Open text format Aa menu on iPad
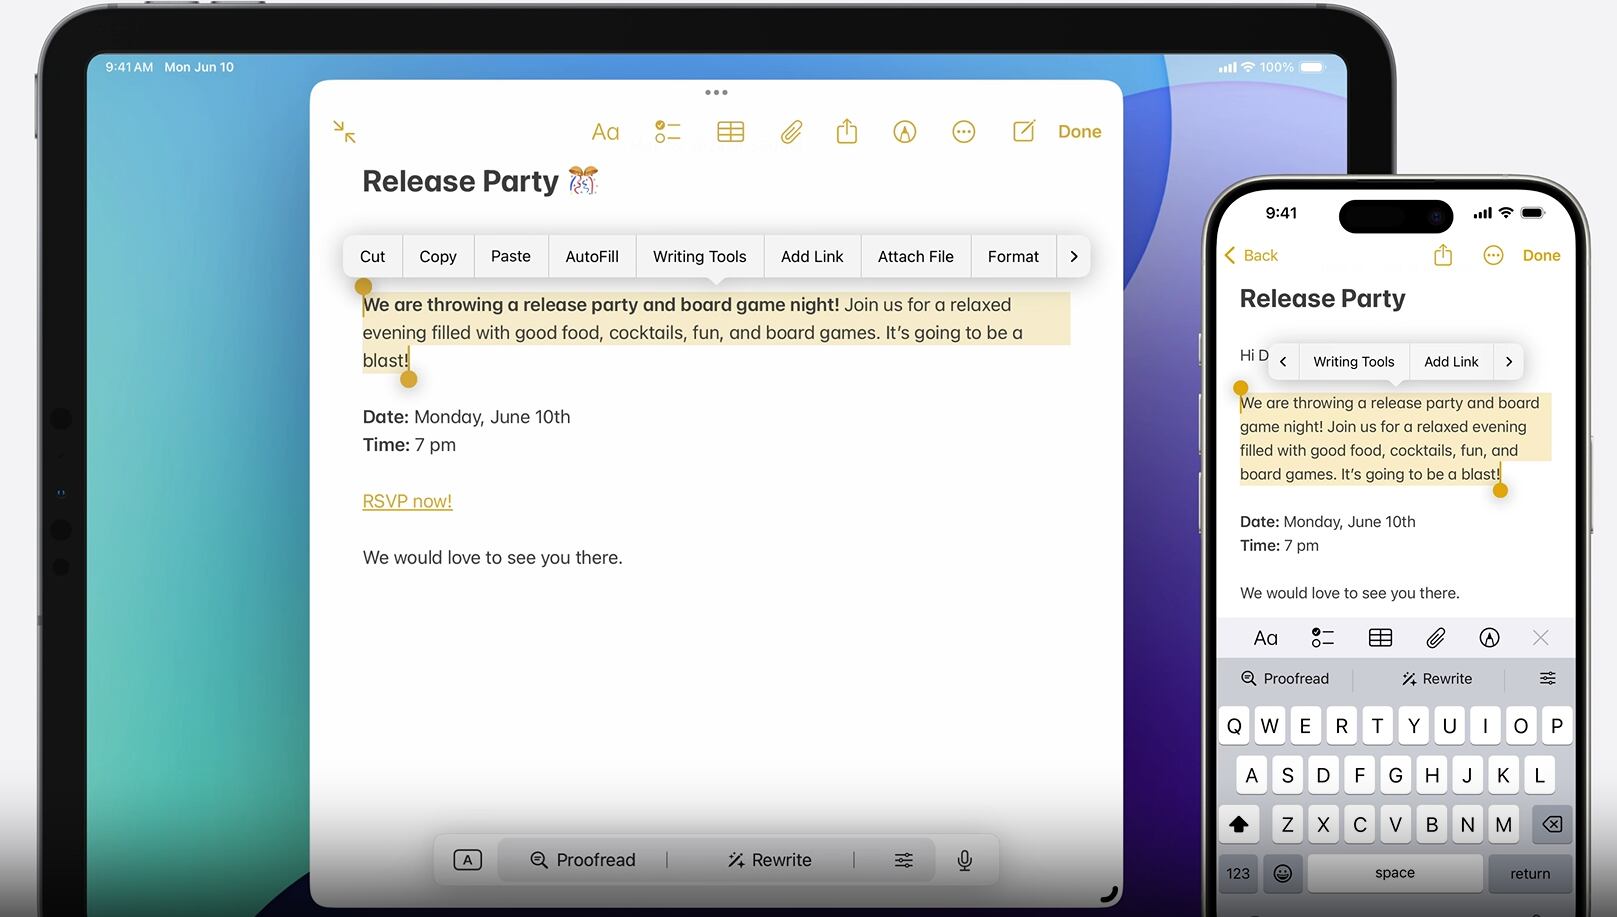1617x917 pixels. tap(605, 132)
